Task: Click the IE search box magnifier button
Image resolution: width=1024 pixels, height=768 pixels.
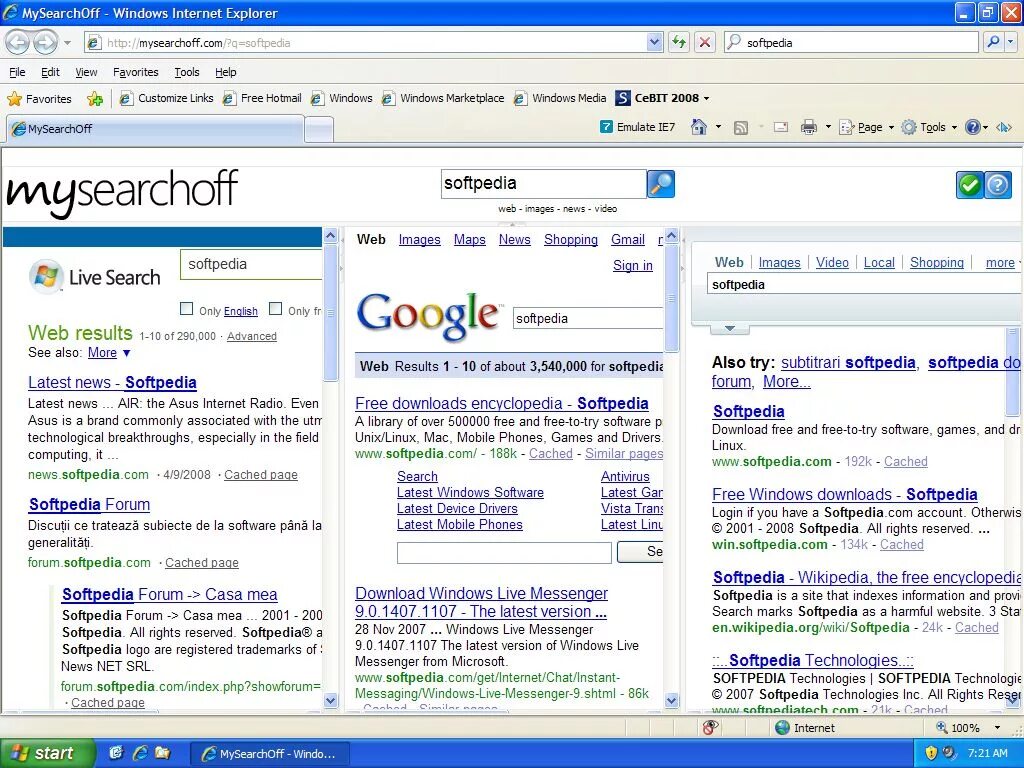Action: pyautogui.click(x=993, y=42)
